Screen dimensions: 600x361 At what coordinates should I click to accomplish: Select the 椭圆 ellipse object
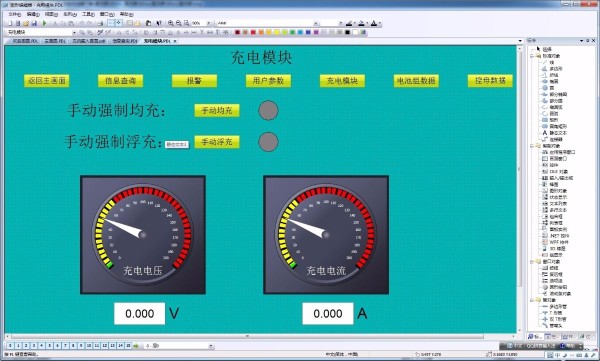coord(550,81)
